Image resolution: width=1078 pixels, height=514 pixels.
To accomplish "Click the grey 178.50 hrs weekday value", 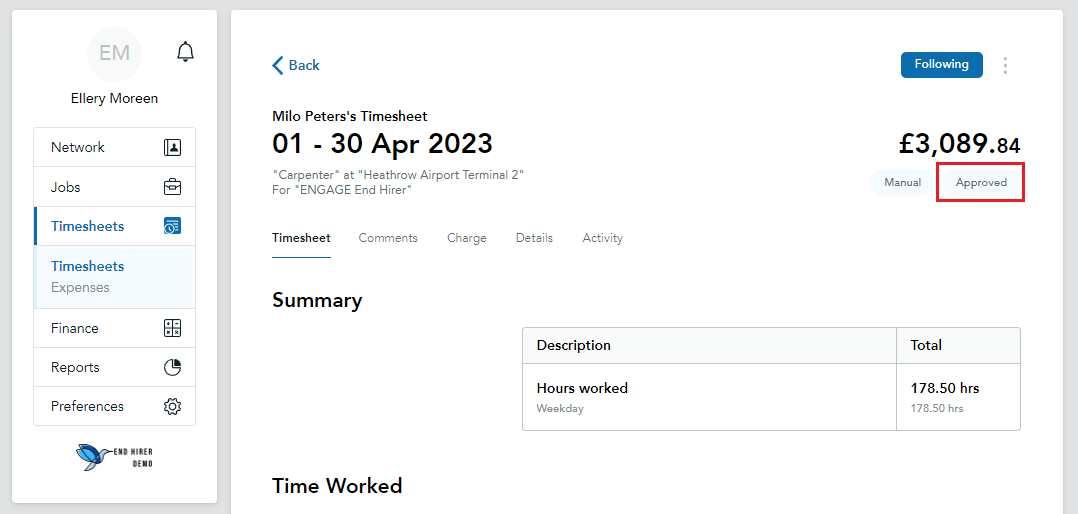I will [x=937, y=408].
